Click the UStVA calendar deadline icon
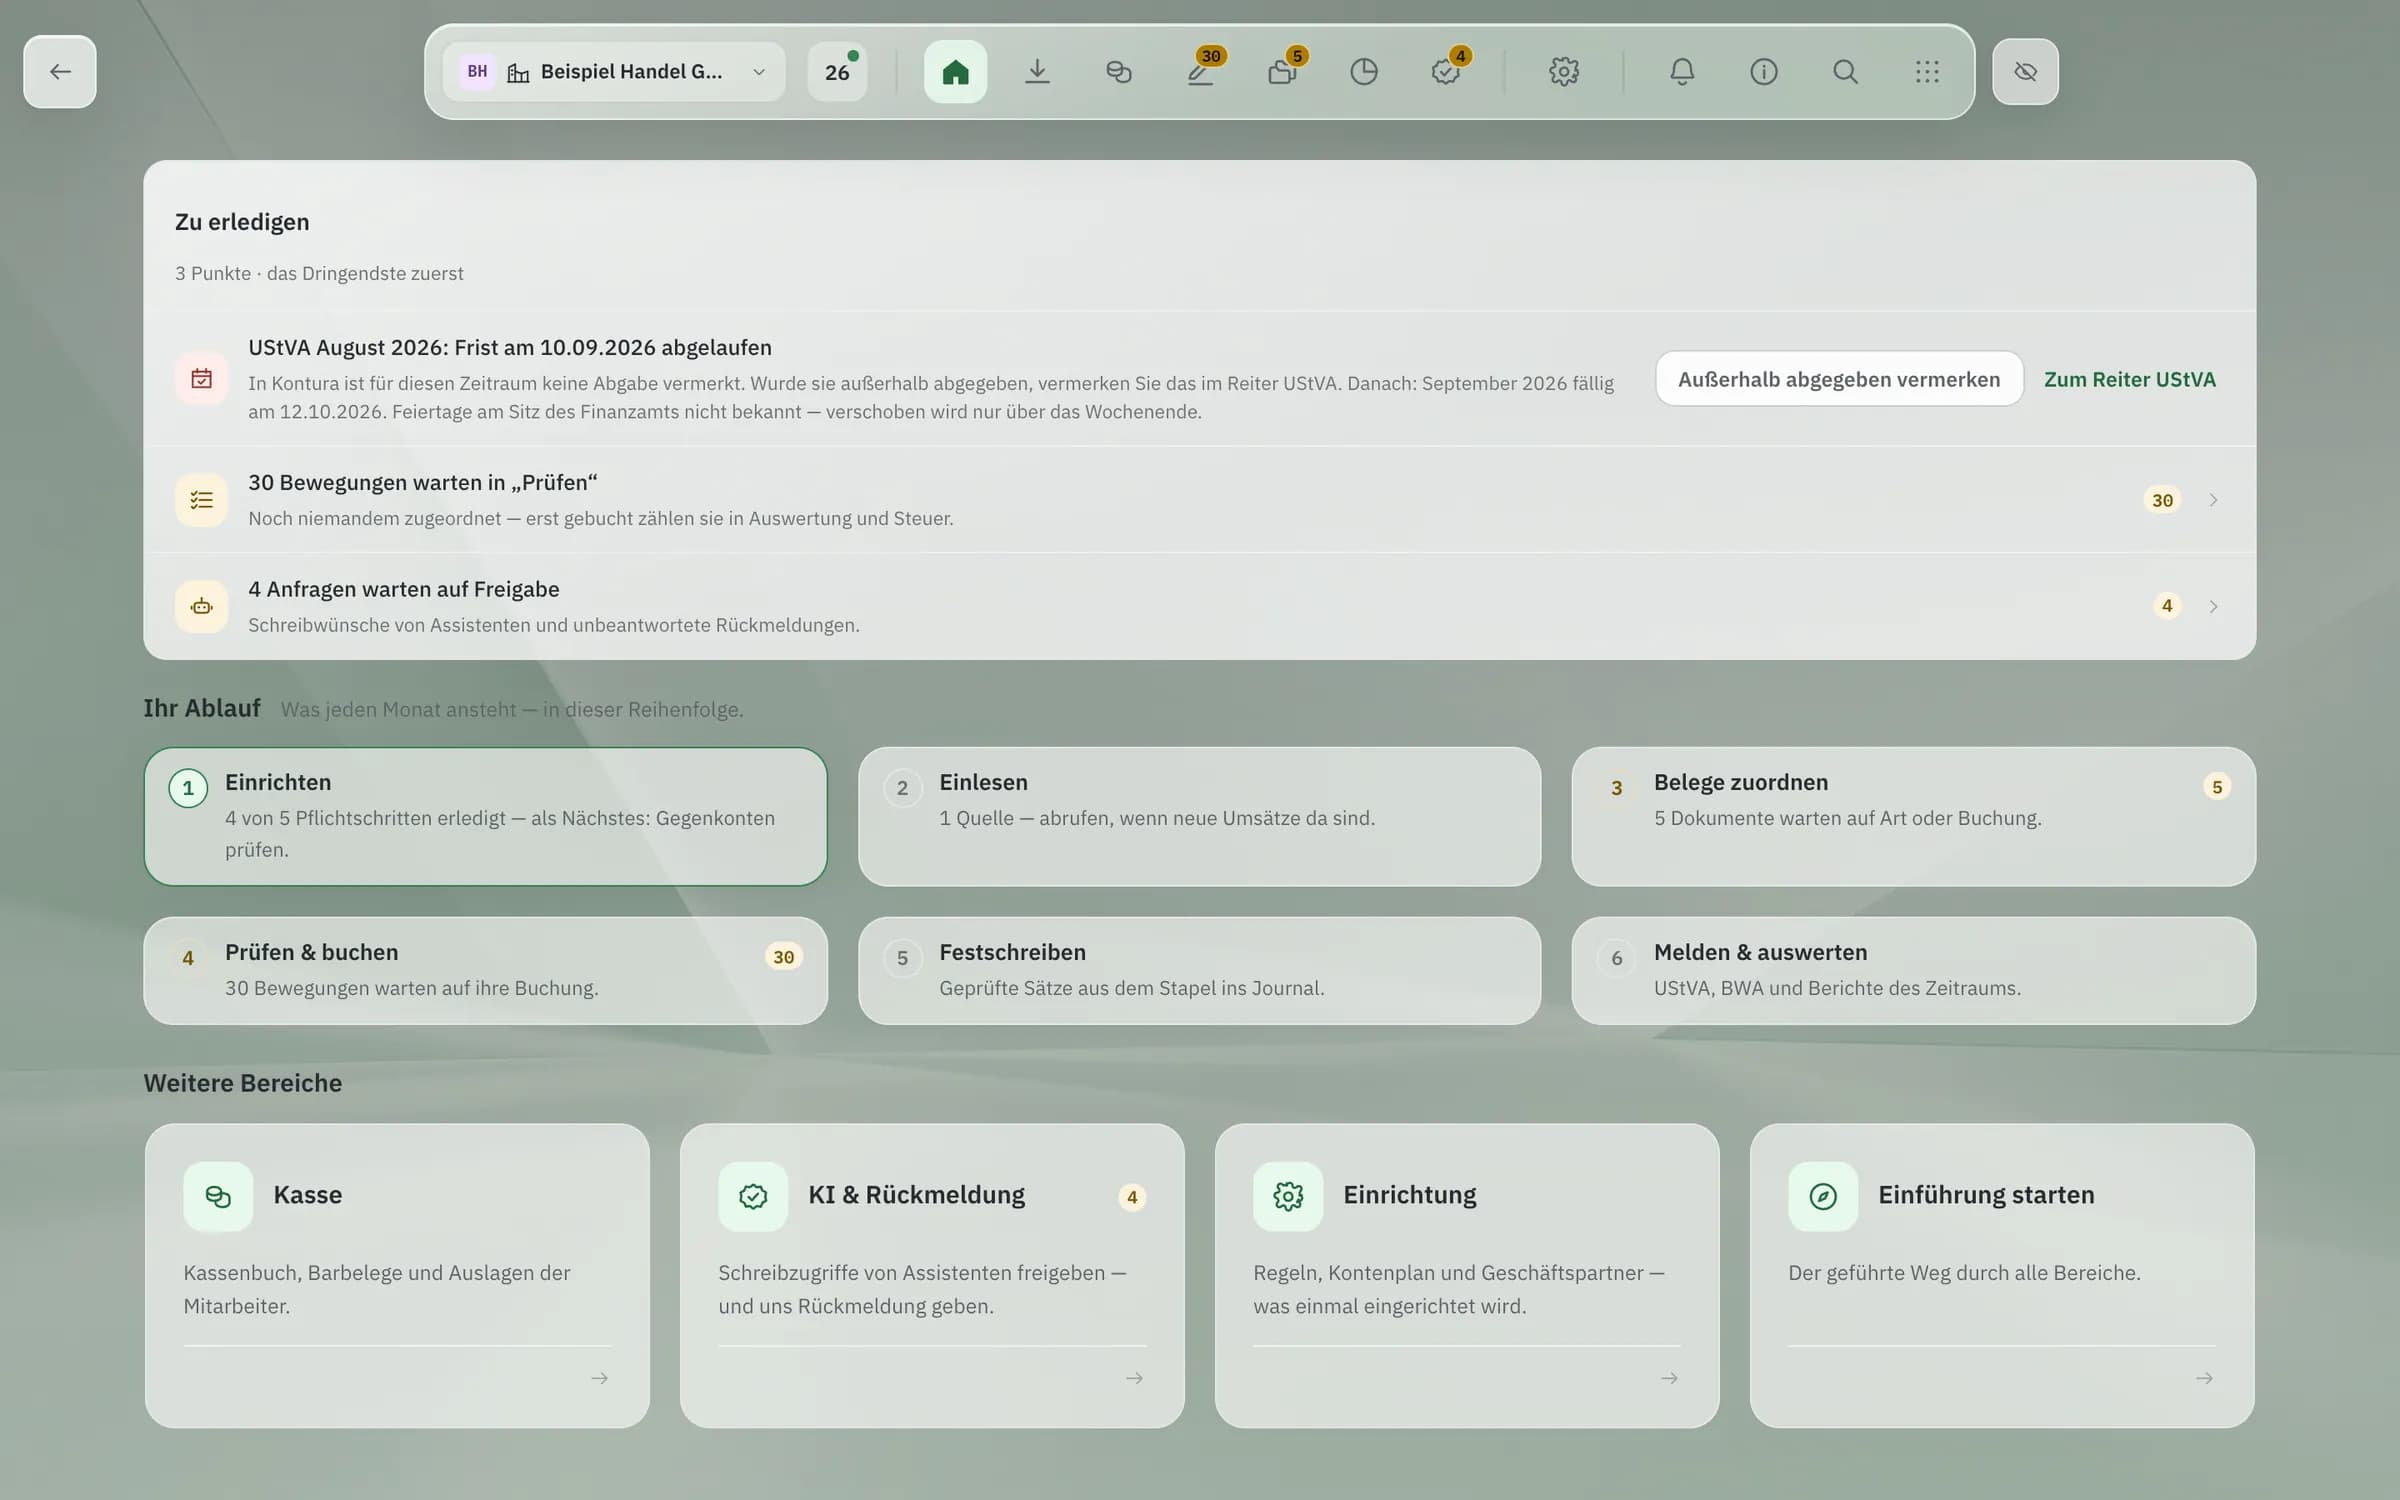Image resolution: width=2400 pixels, height=1500 pixels. pyautogui.click(x=201, y=379)
